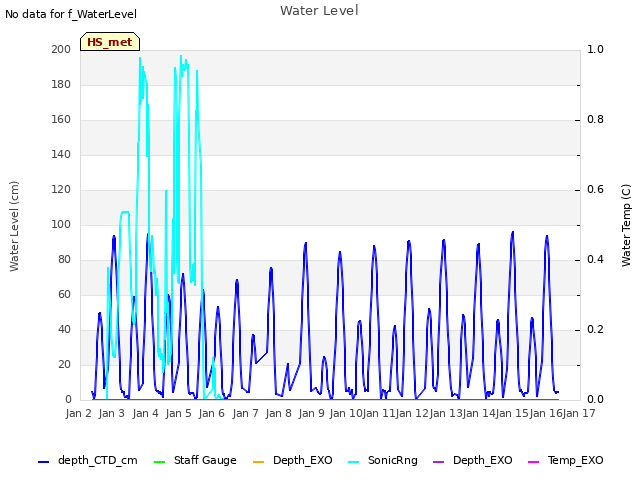Click the 0.2 right-axis tick value
Image resolution: width=640 pixels, height=480 pixels.
595,330
